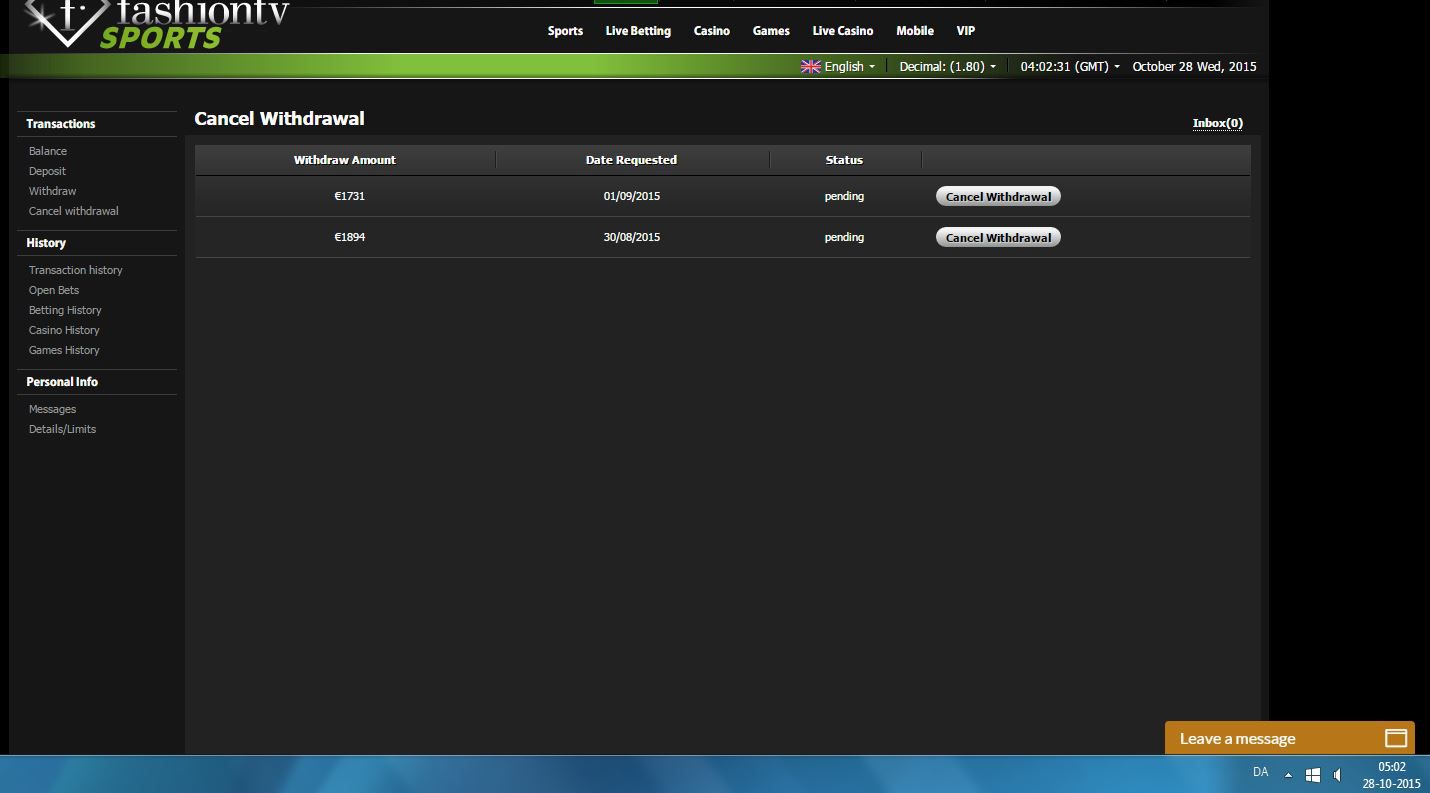Go to the Mobile page
This screenshot has height=793, width=1430.
(x=915, y=31)
